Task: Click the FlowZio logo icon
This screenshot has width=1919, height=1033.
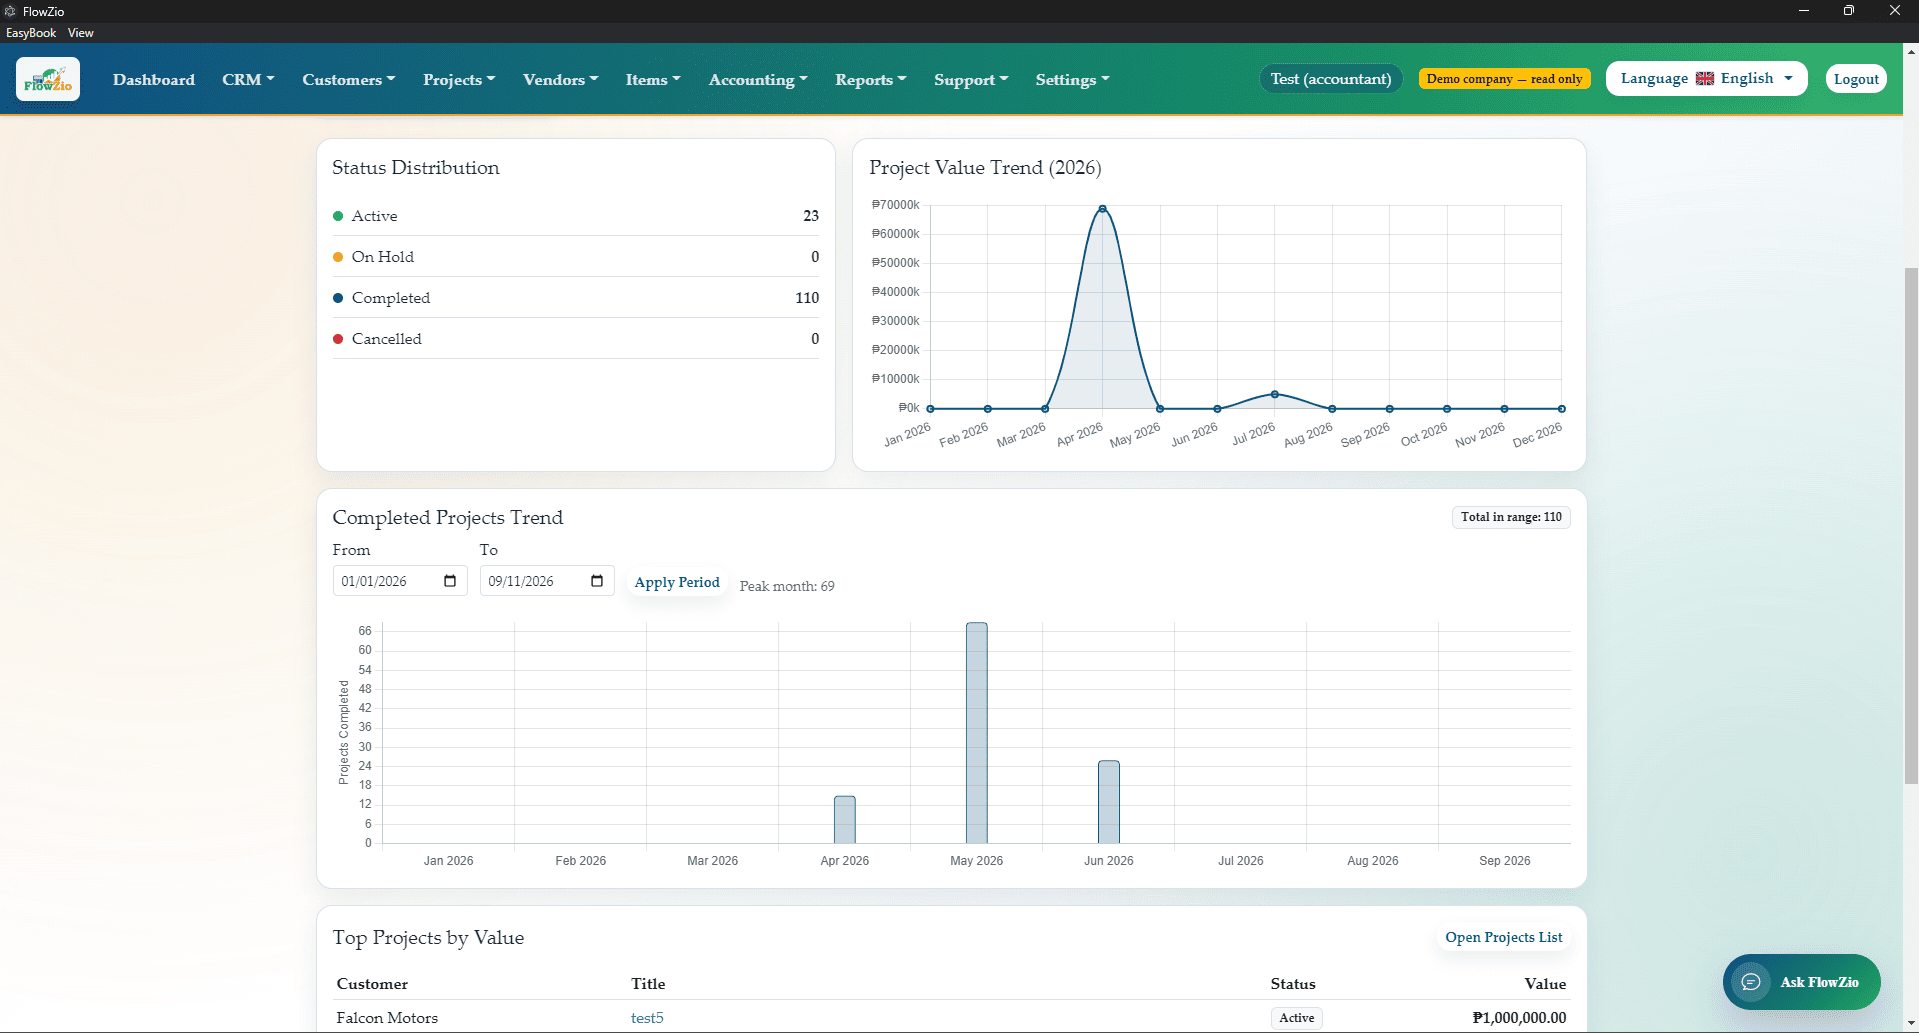Action: 48,79
